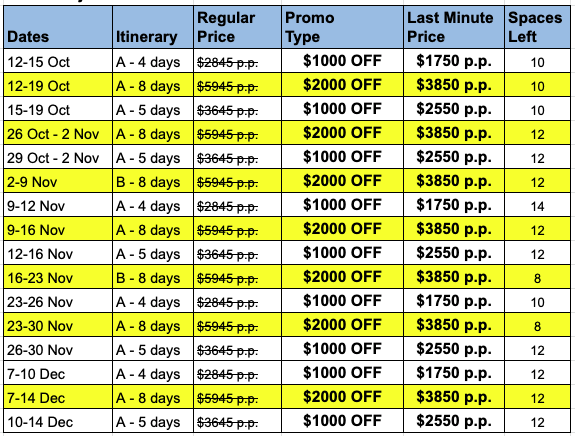Click the Itinerary header cell
The height and width of the screenshot is (436, 575).
point(153,27)
